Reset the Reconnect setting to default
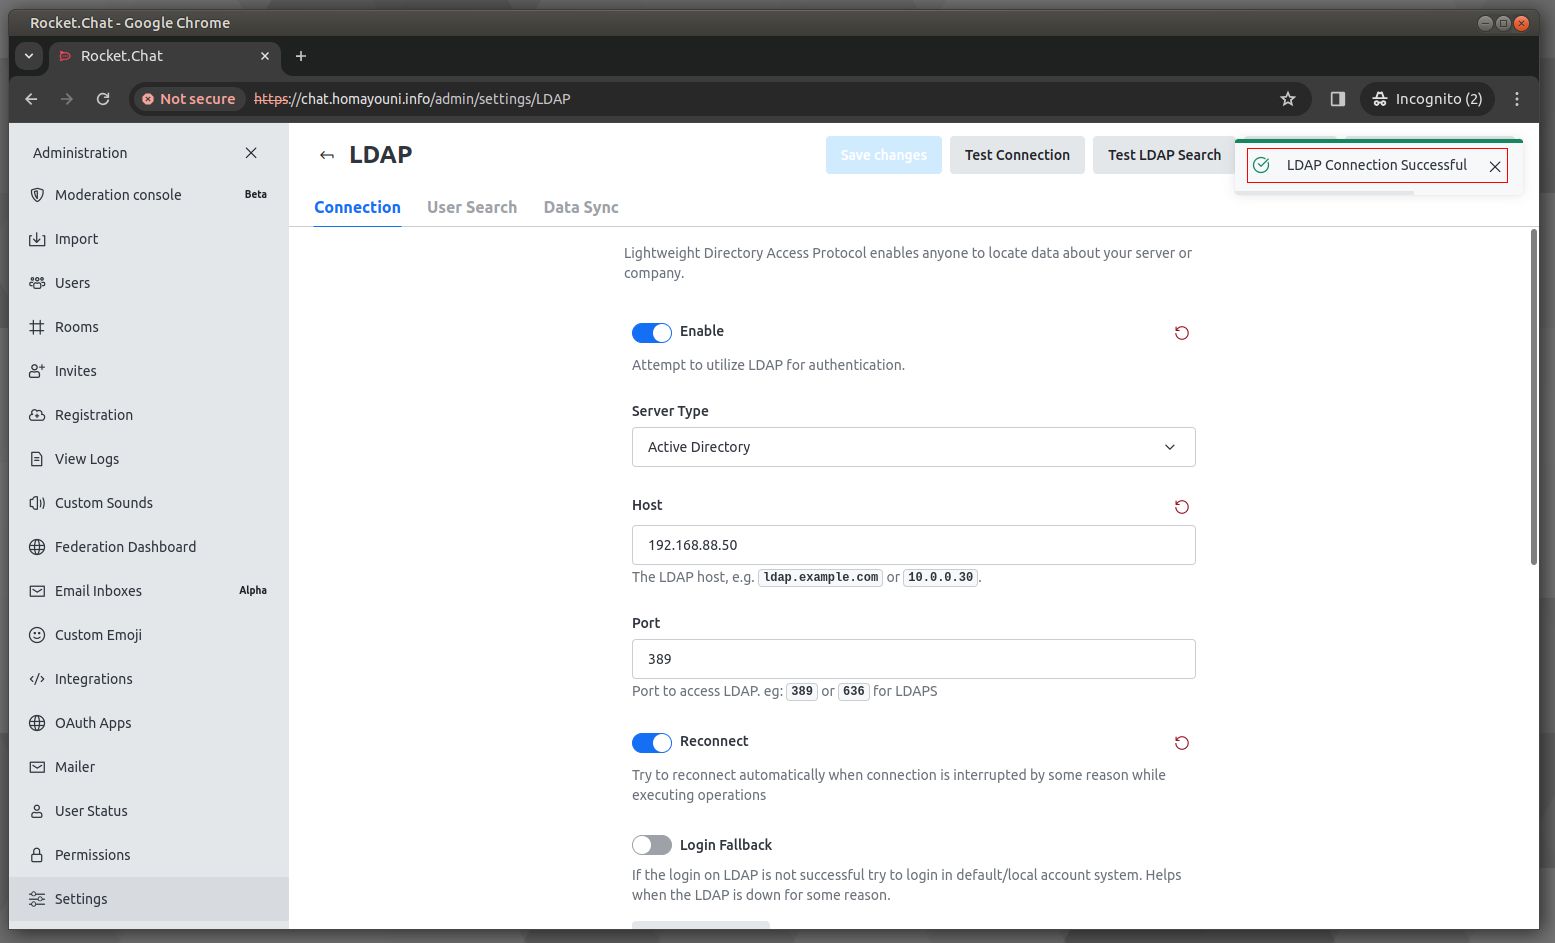 (1182, 743)
